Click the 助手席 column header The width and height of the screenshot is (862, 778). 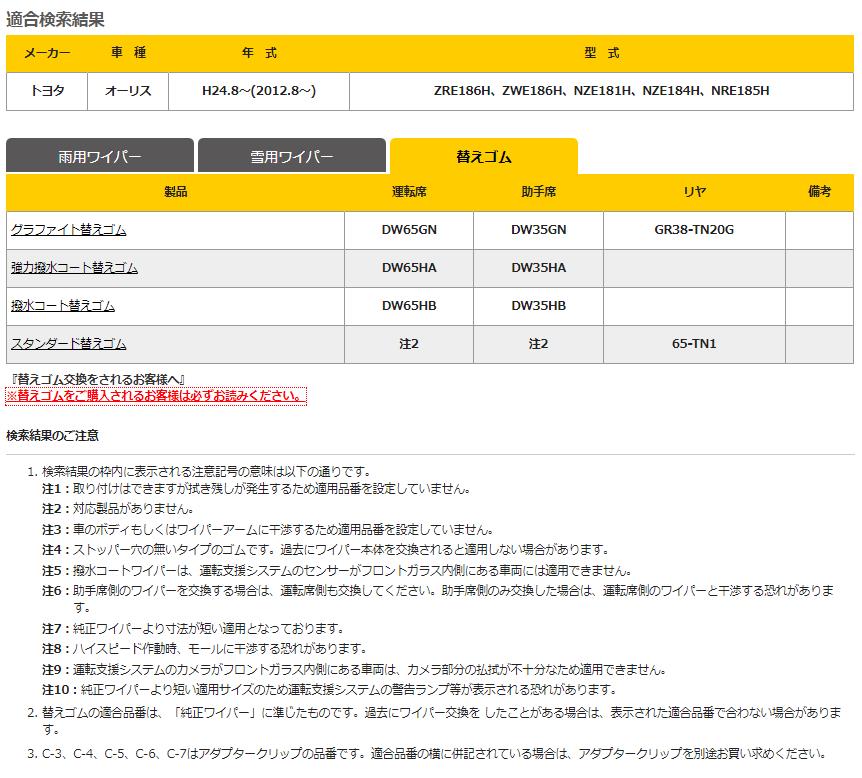[x=538, y=191]
